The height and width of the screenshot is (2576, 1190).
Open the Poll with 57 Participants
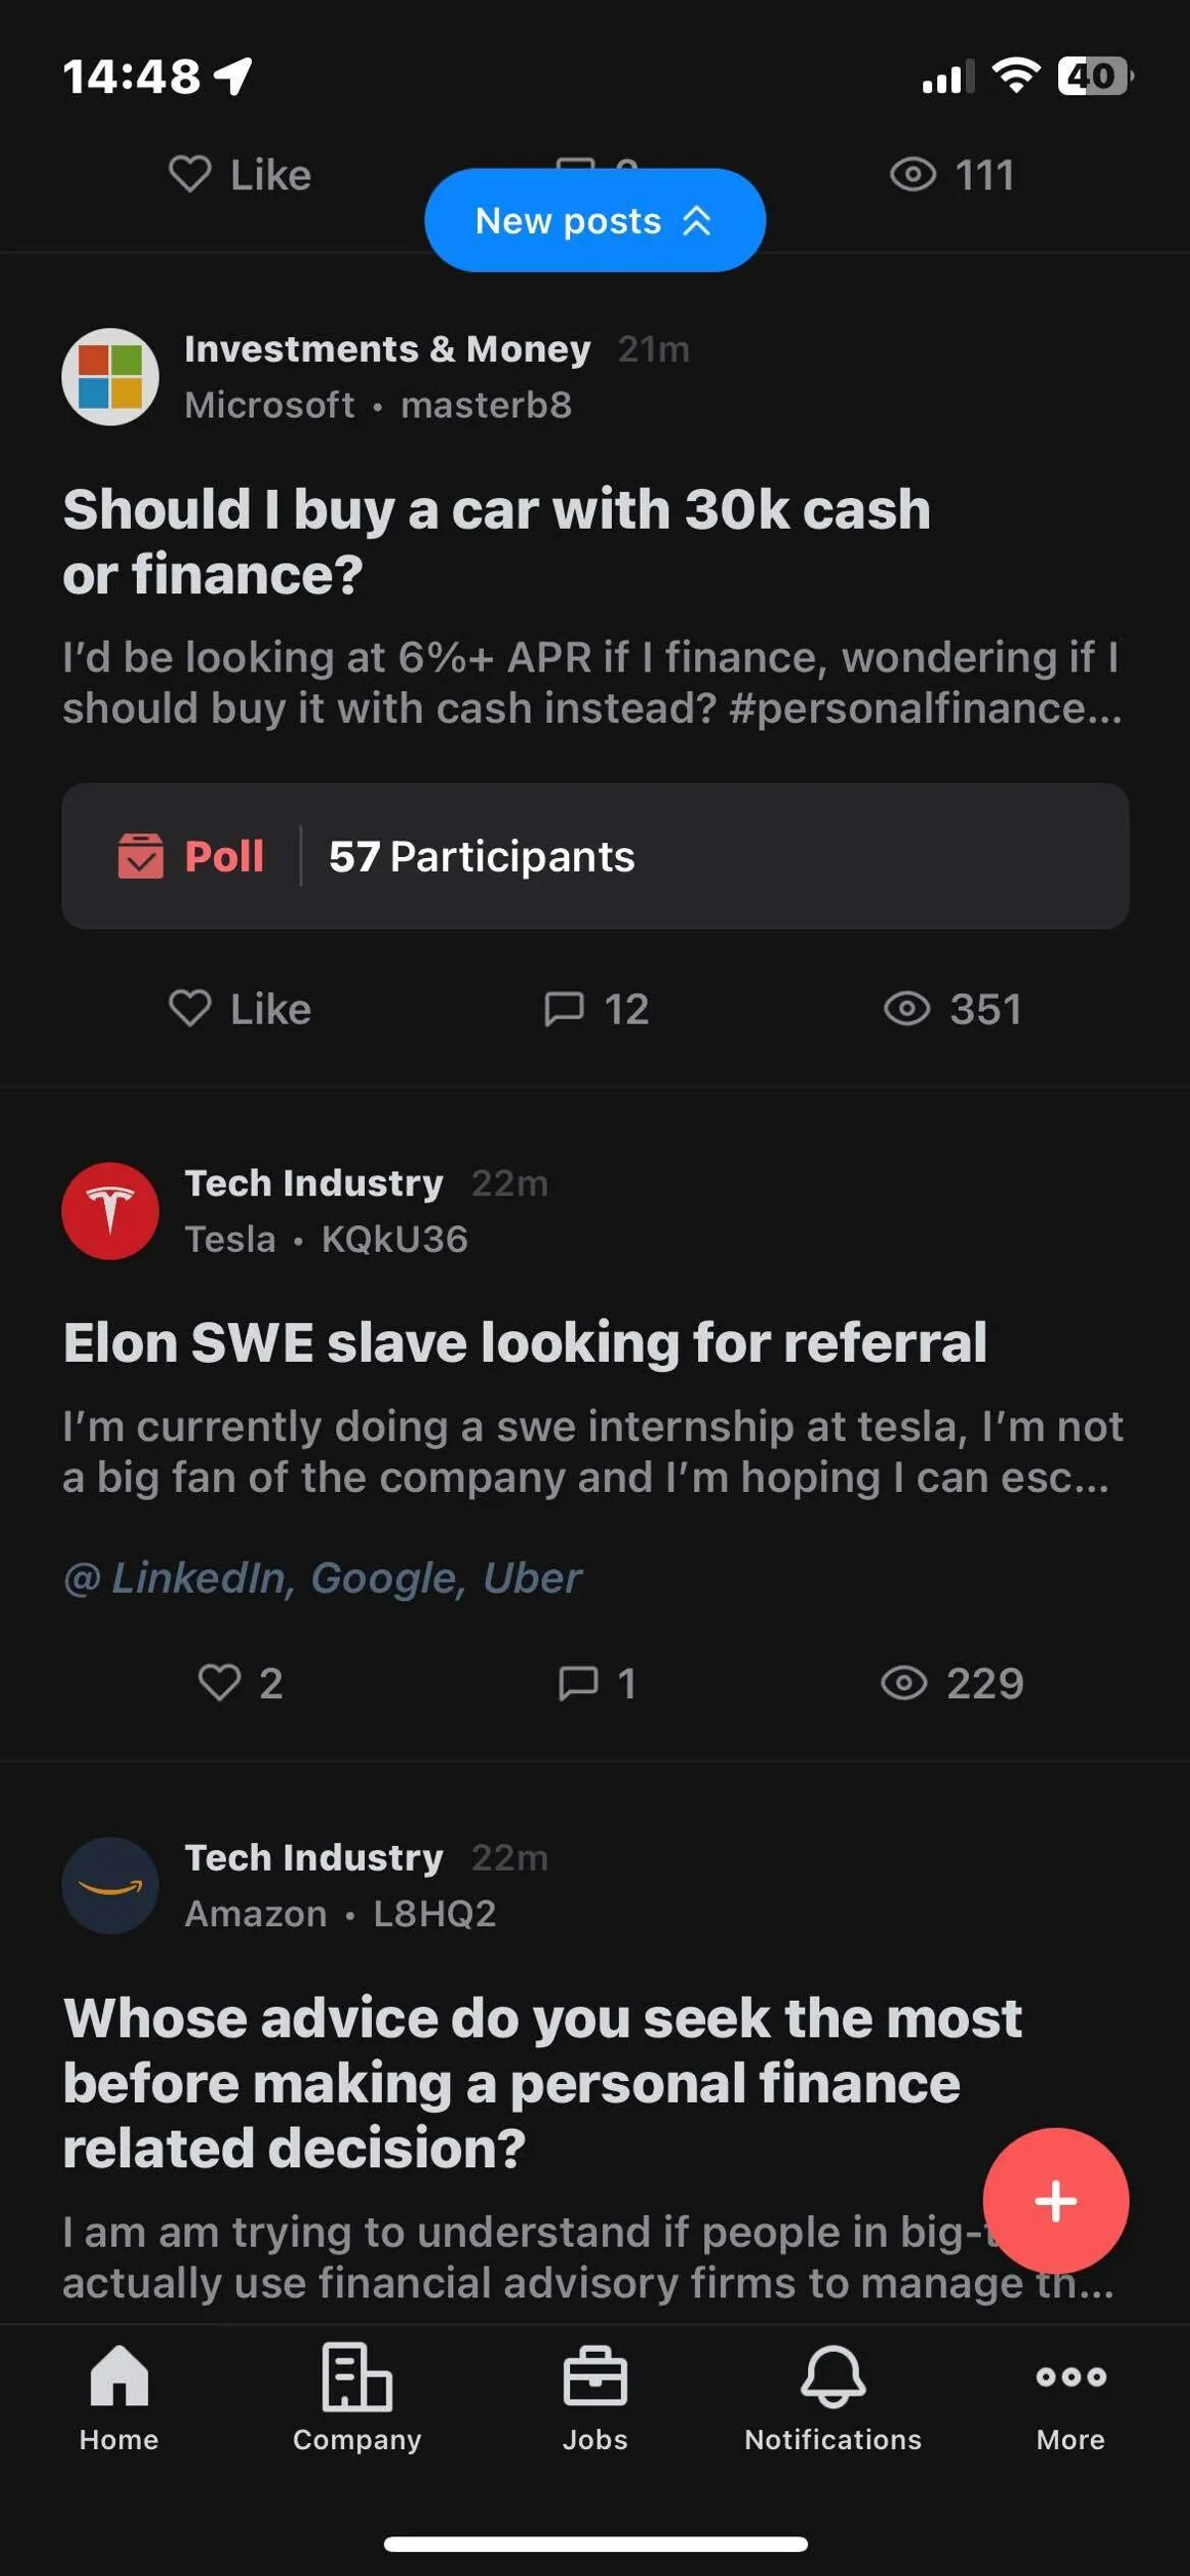click(595, 856)
